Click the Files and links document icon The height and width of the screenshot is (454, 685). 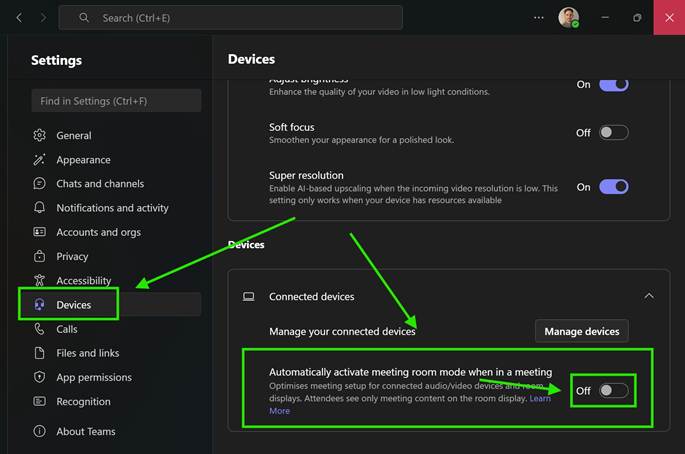coord(39,353)
